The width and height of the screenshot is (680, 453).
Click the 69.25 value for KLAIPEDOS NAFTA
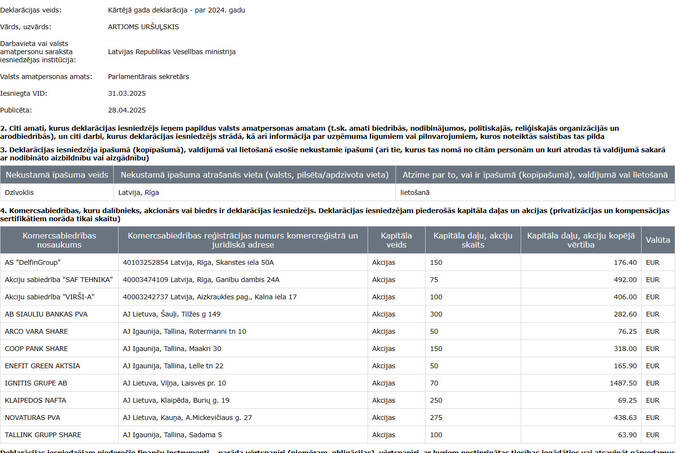(627, 400)
